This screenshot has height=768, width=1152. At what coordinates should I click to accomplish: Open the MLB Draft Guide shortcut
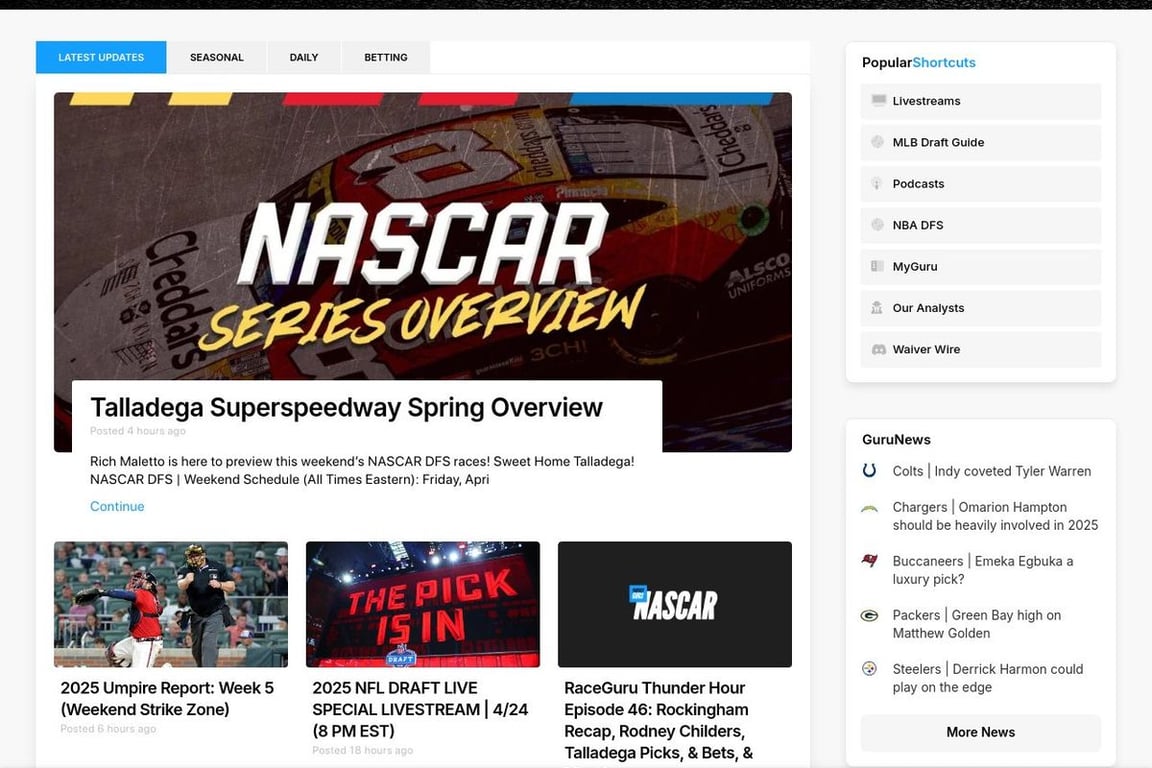click(981, 142)
